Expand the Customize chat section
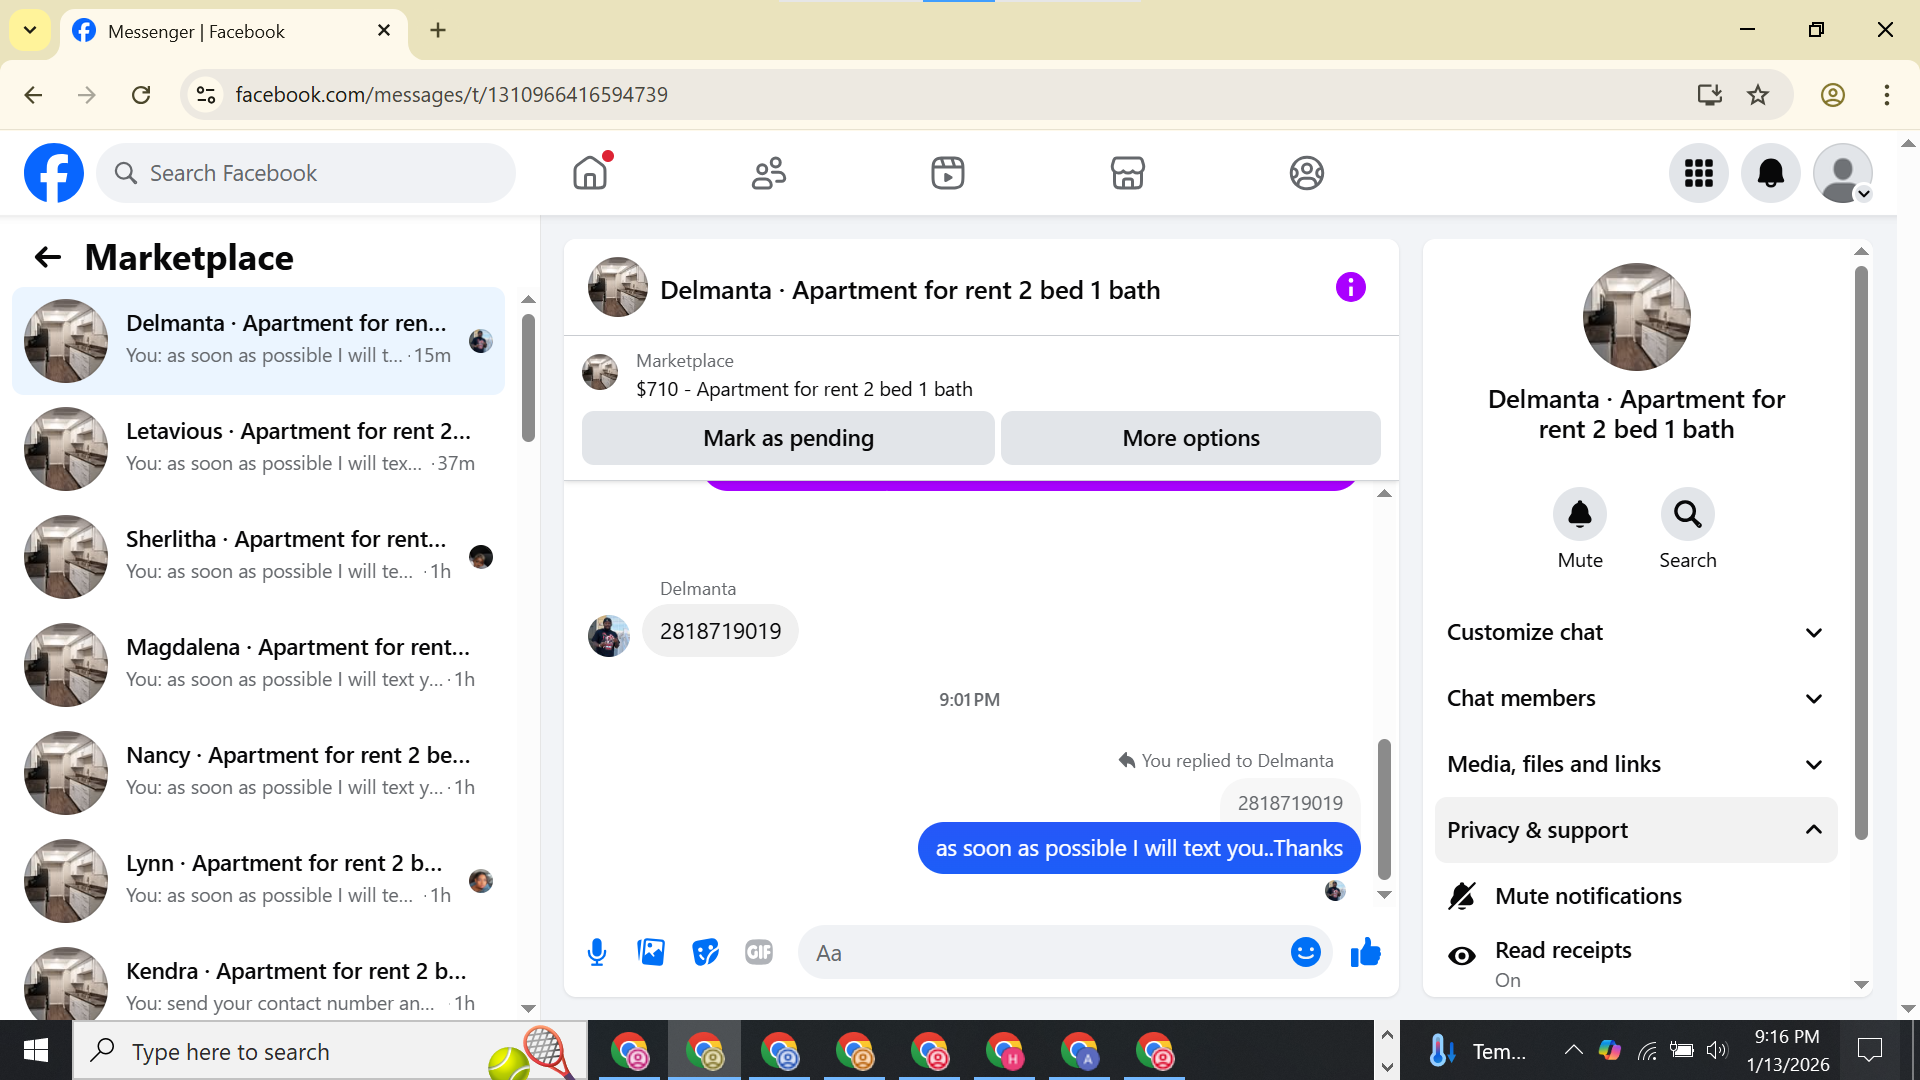Screen dimensions: 1920x1080 (x=1635, y=632)
